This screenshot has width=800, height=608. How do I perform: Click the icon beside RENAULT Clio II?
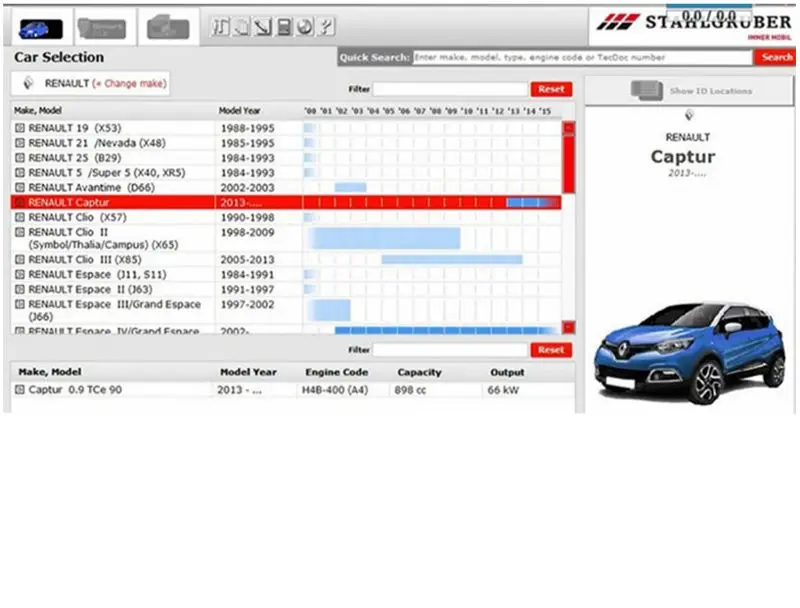pyautogui.click(x=20, y=232)
